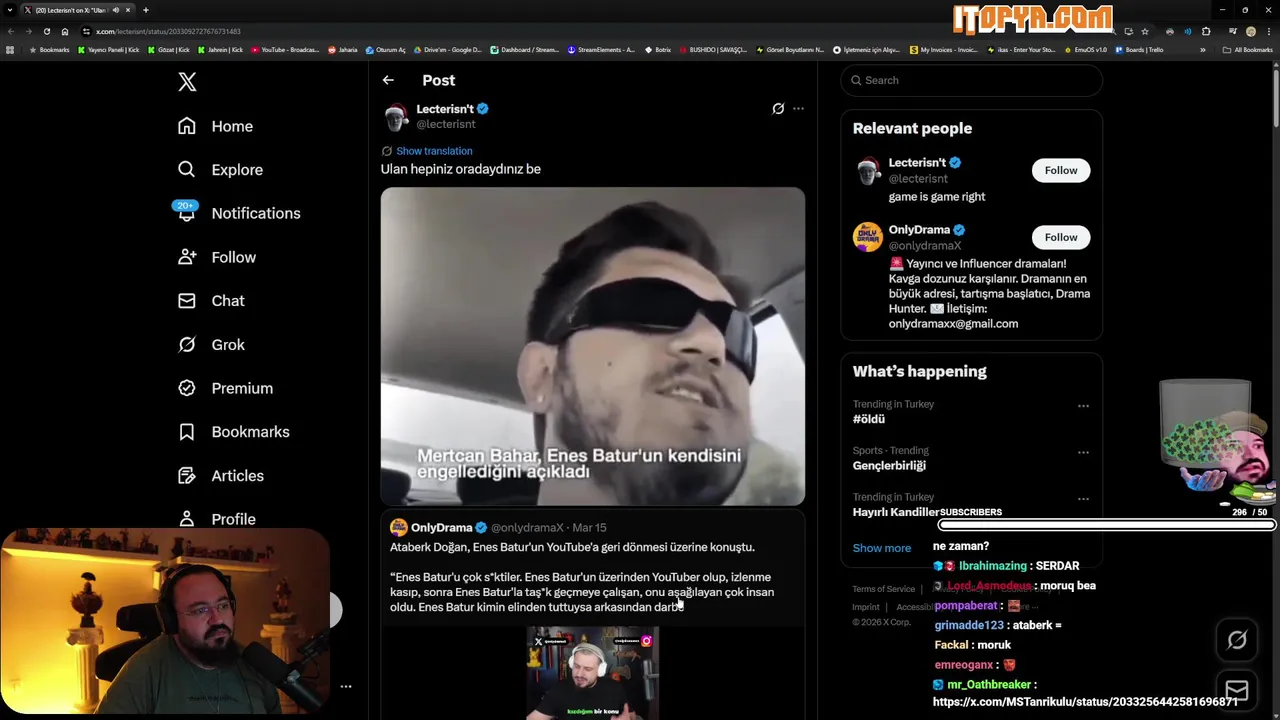Open the #öldü trending topic
The image size is (1280, 720).
(869, 419)
